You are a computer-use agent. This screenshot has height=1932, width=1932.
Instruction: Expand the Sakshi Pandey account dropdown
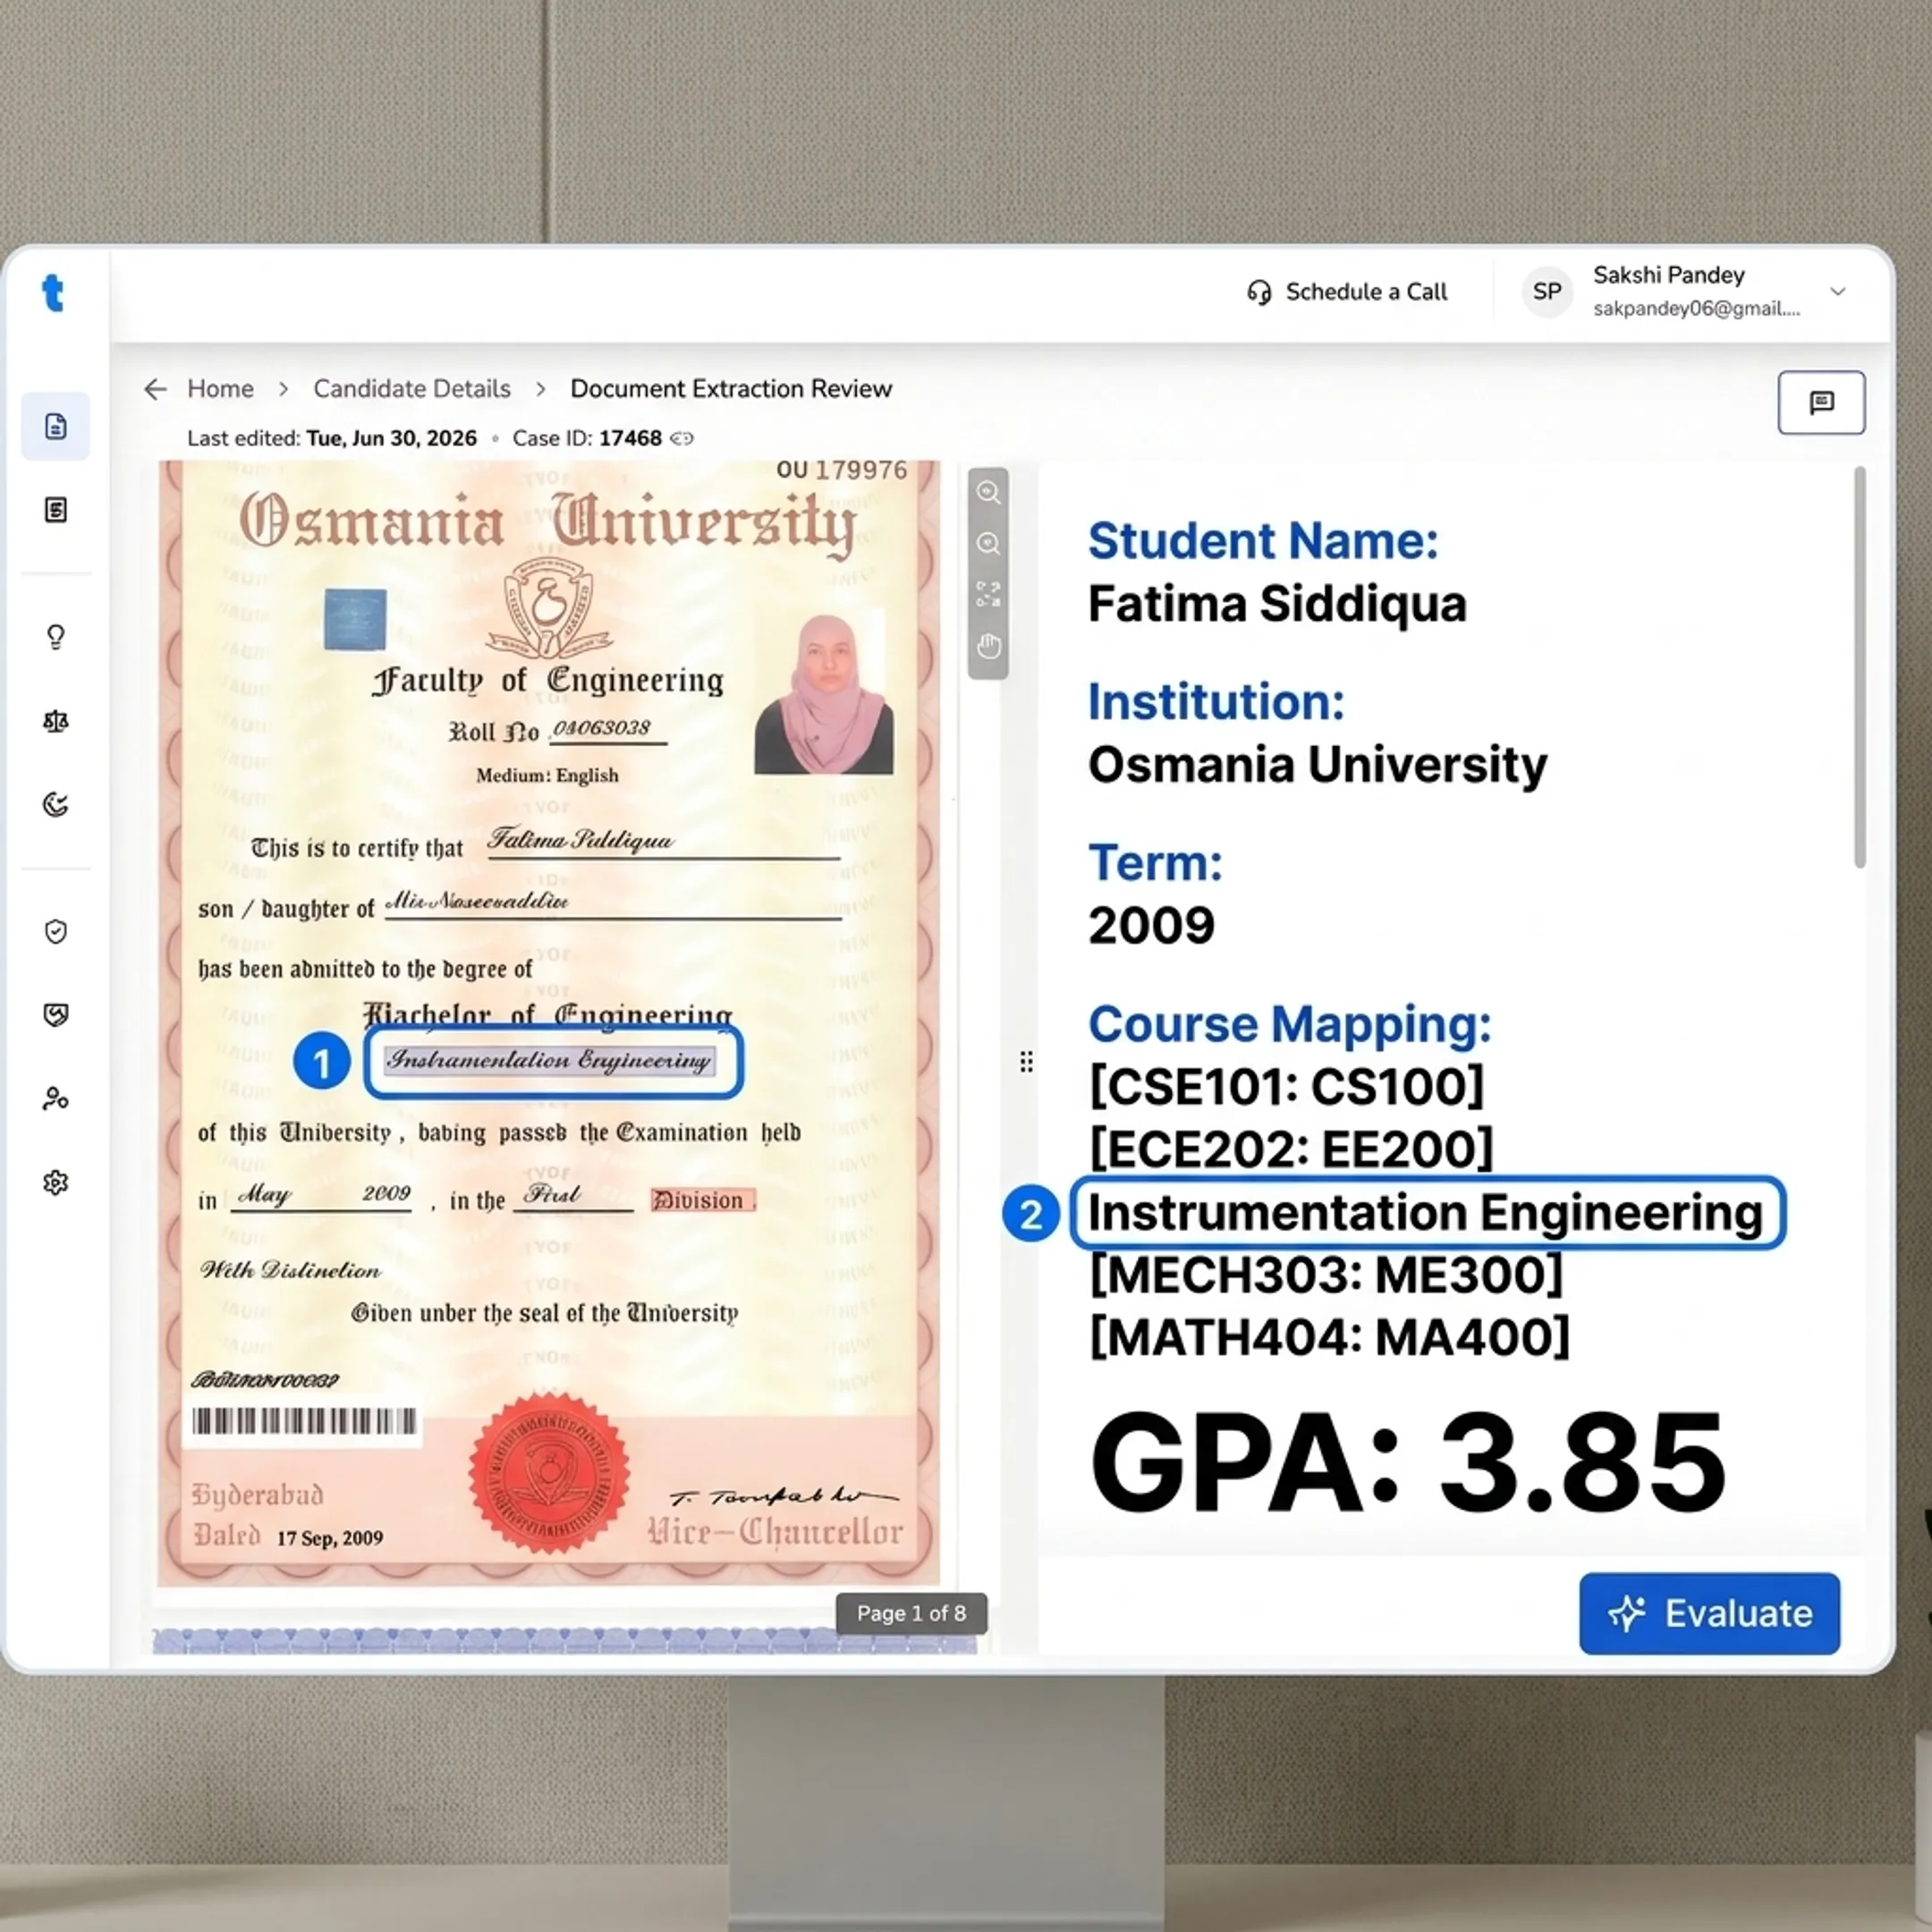point(1838,292)
